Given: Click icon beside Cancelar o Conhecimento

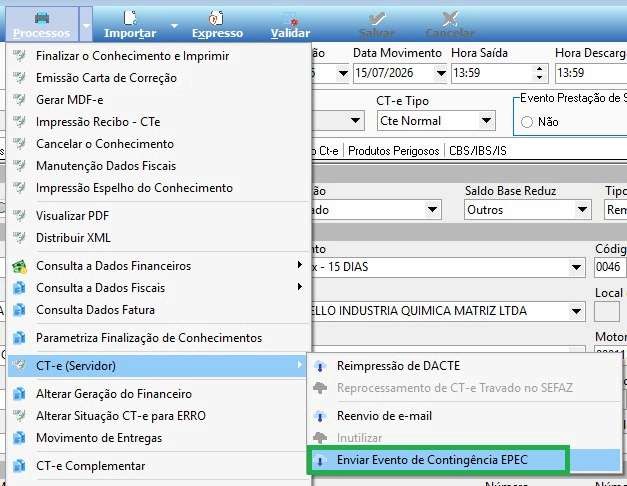Looking at the screenshot, I should pyautogui.click(x=19, y=143).
